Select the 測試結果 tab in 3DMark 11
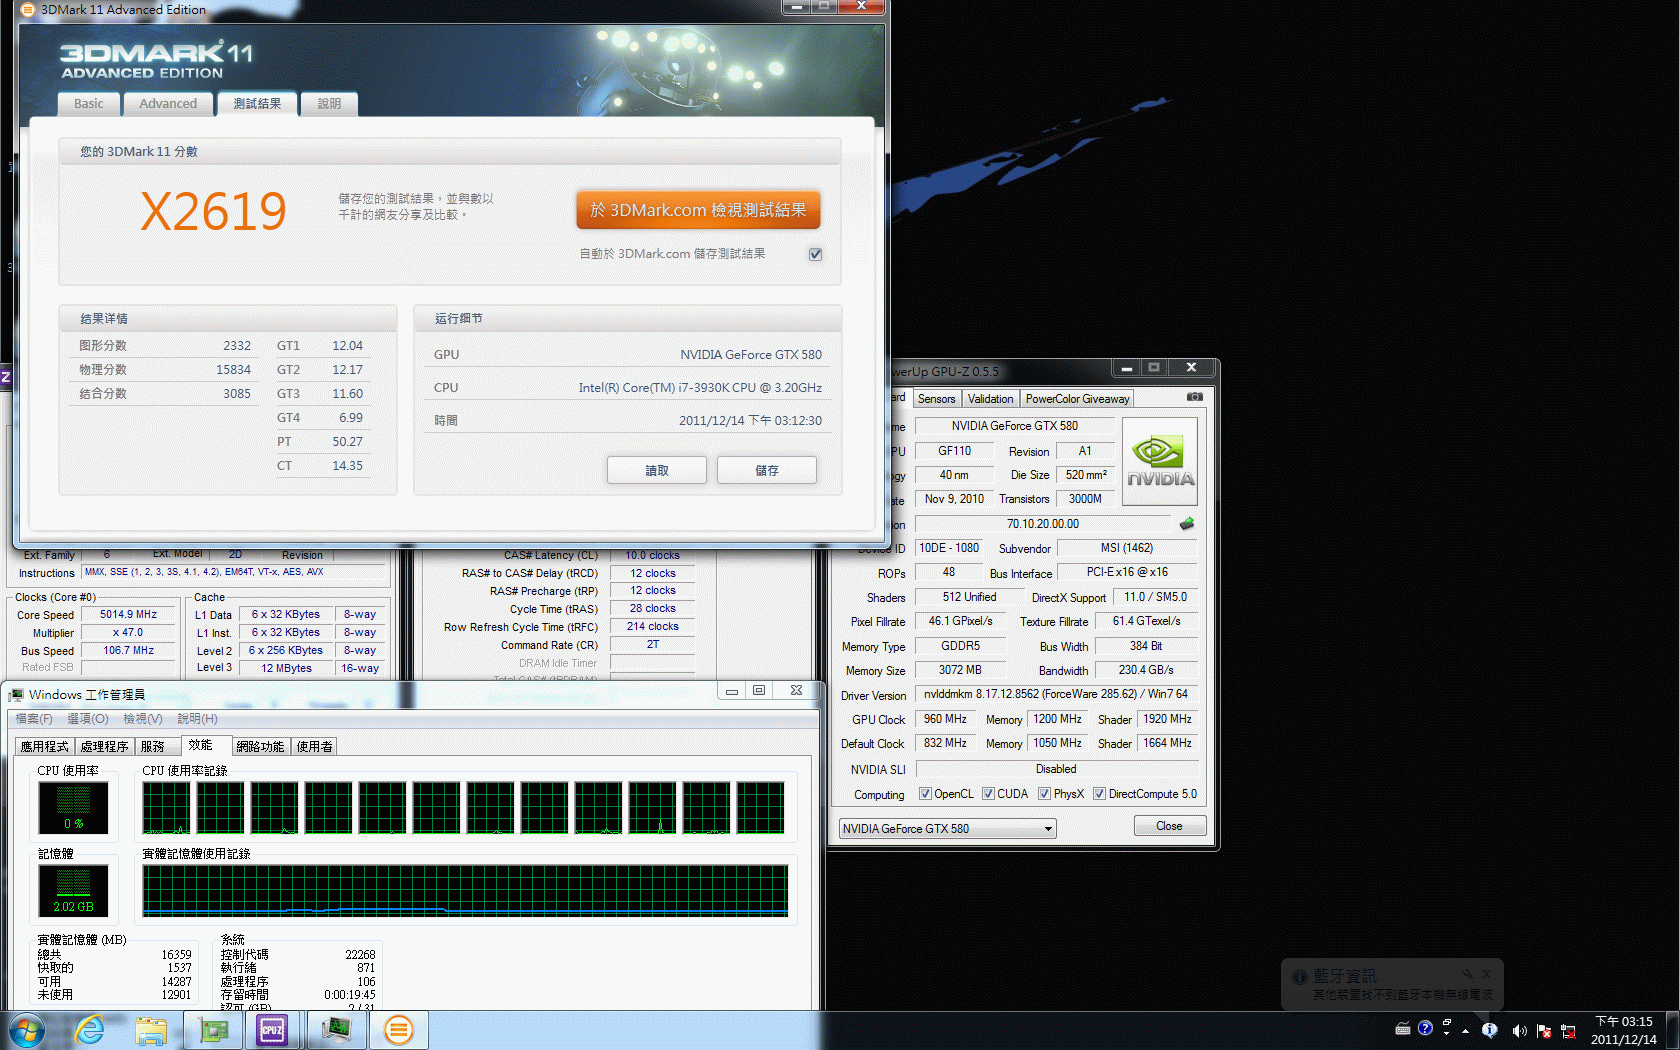 point(257,104)
